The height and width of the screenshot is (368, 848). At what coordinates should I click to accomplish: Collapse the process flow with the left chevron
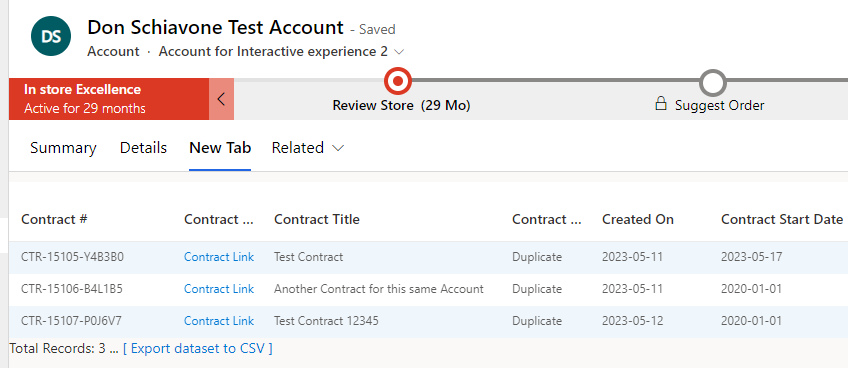pyautogui.click(x=221, y=99)
